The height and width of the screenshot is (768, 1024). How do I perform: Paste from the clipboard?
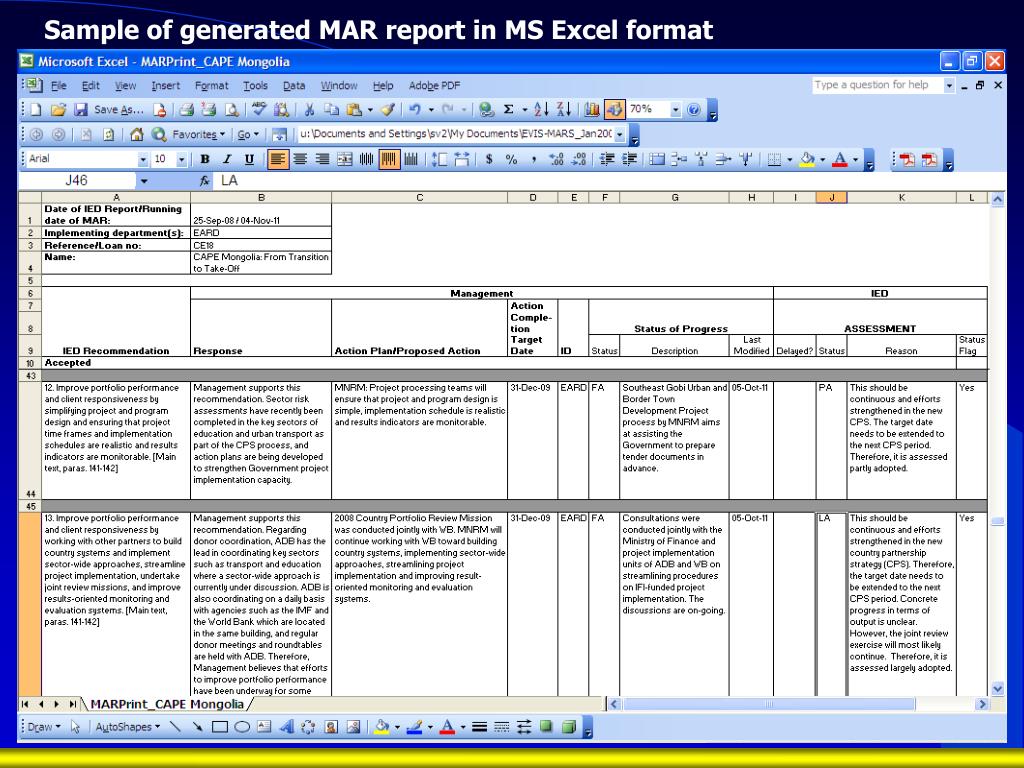coord(355,110)
